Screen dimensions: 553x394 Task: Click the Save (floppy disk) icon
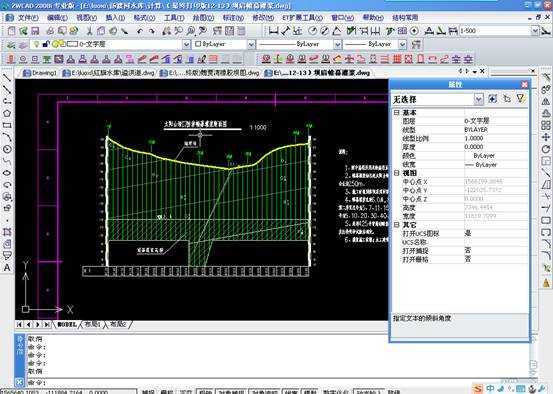coord(35,31)
